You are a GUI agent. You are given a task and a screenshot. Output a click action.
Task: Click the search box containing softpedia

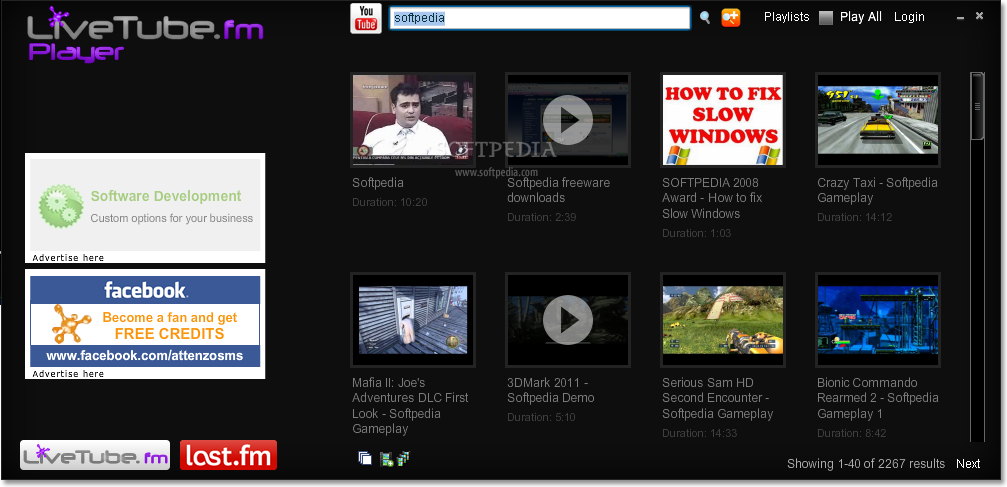click(x=539, y=18)
